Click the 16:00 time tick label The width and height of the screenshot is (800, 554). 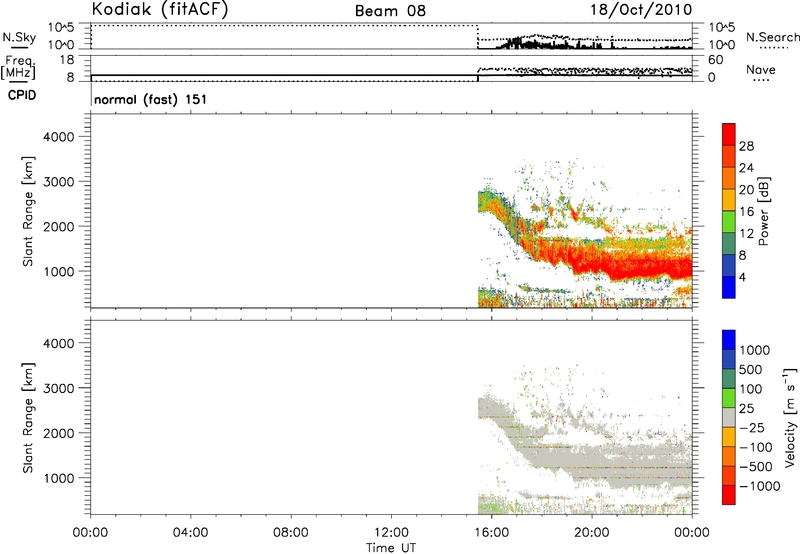click(491, 533)
